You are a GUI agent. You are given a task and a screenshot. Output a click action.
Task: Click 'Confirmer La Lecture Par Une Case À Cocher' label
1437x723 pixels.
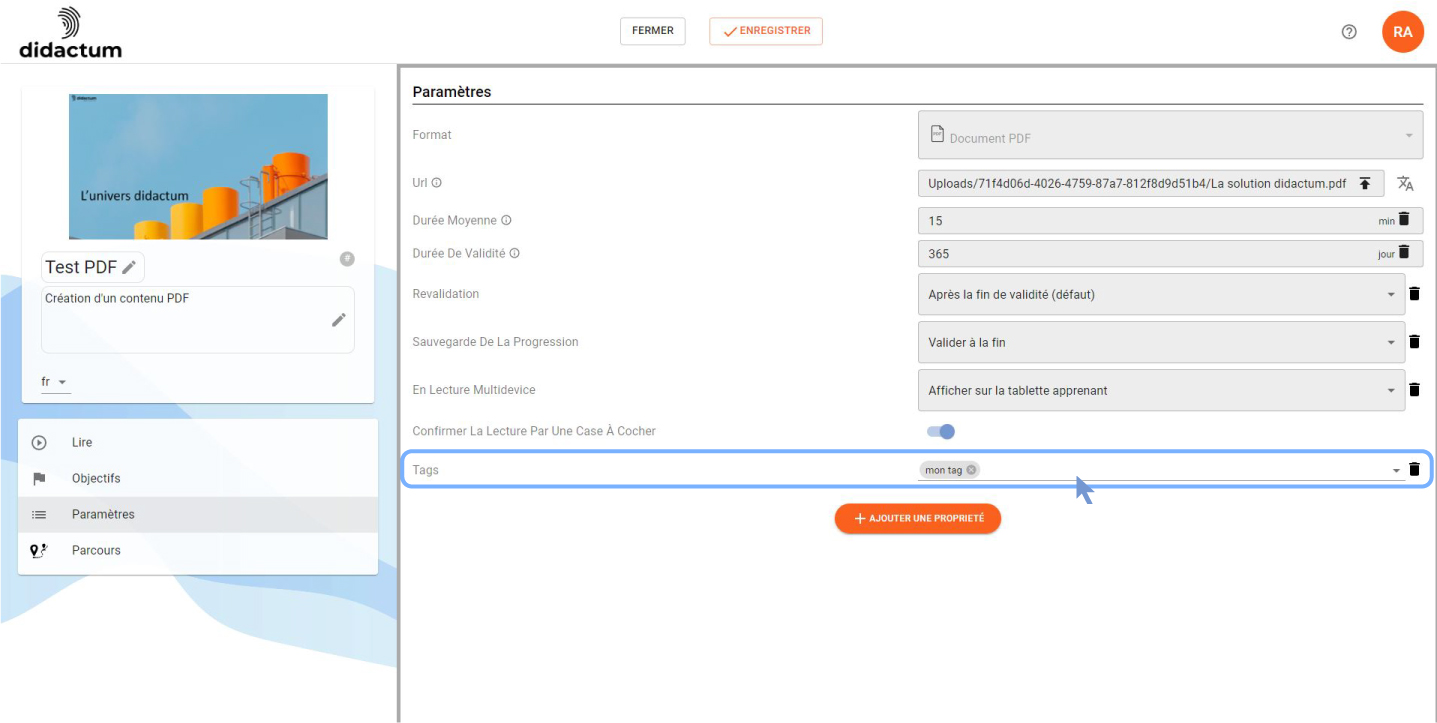click(534, 431)
